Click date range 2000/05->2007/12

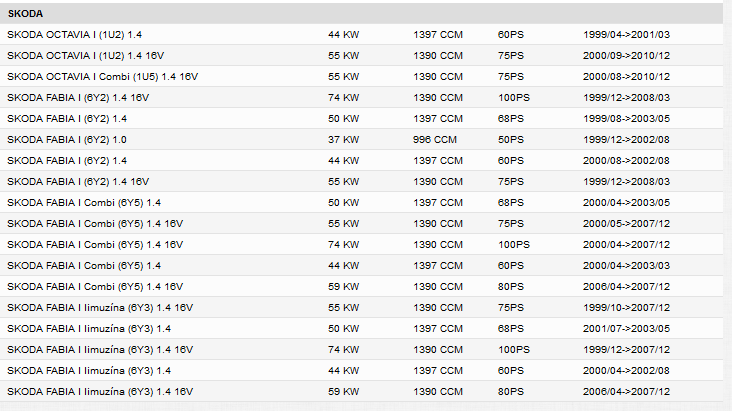coord(626,224)
